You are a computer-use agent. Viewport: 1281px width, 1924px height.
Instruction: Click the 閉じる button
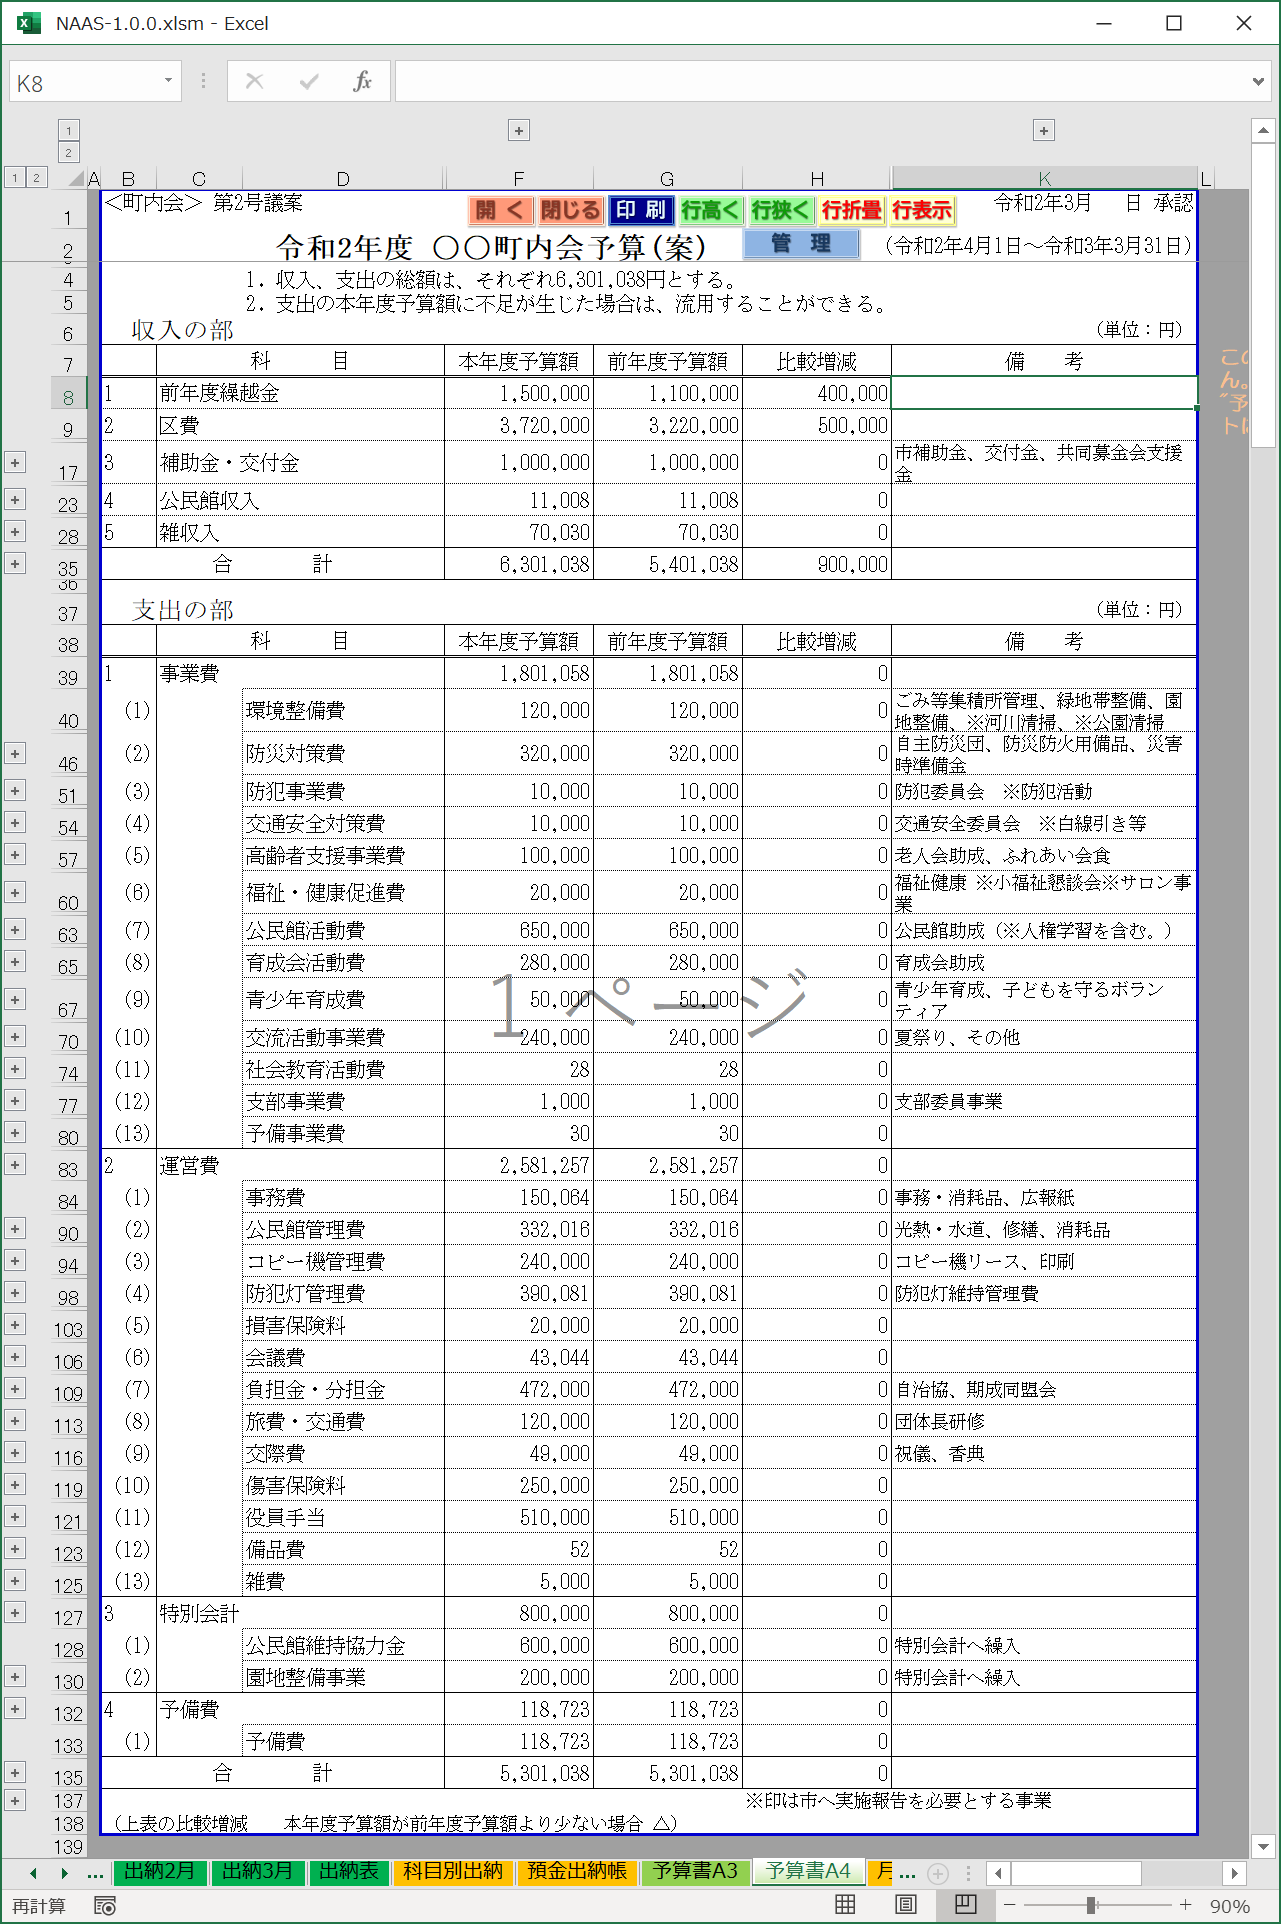pos(570,210)
